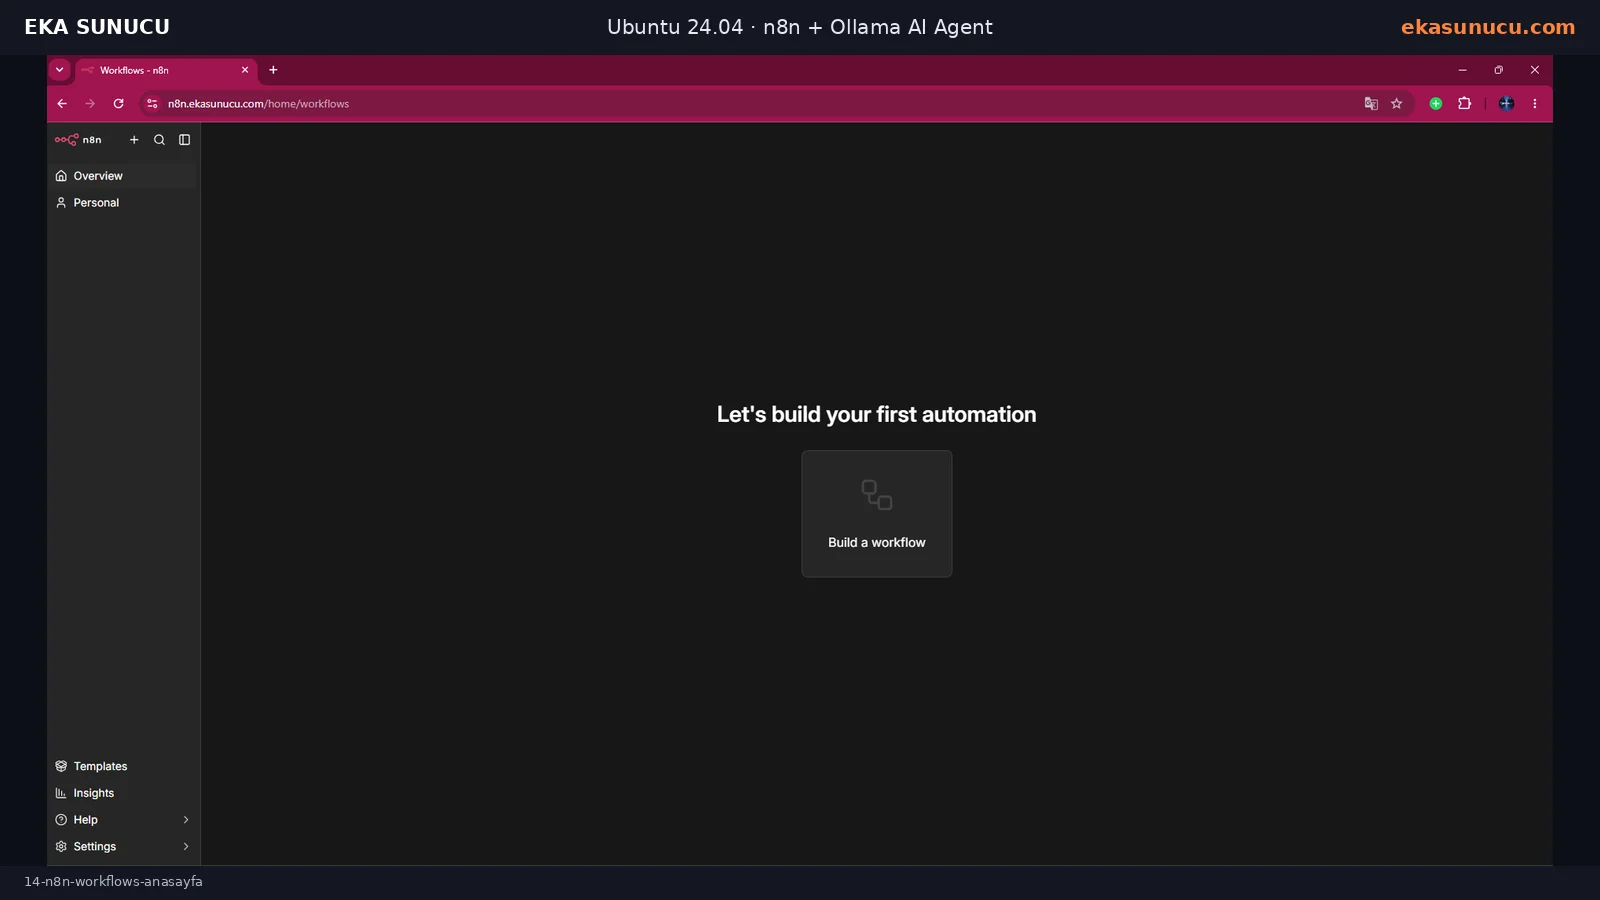This screenshot has height=900, width=1600.
Task: Select the Workflows - n8n tab
Action: [x=165, y=71]
